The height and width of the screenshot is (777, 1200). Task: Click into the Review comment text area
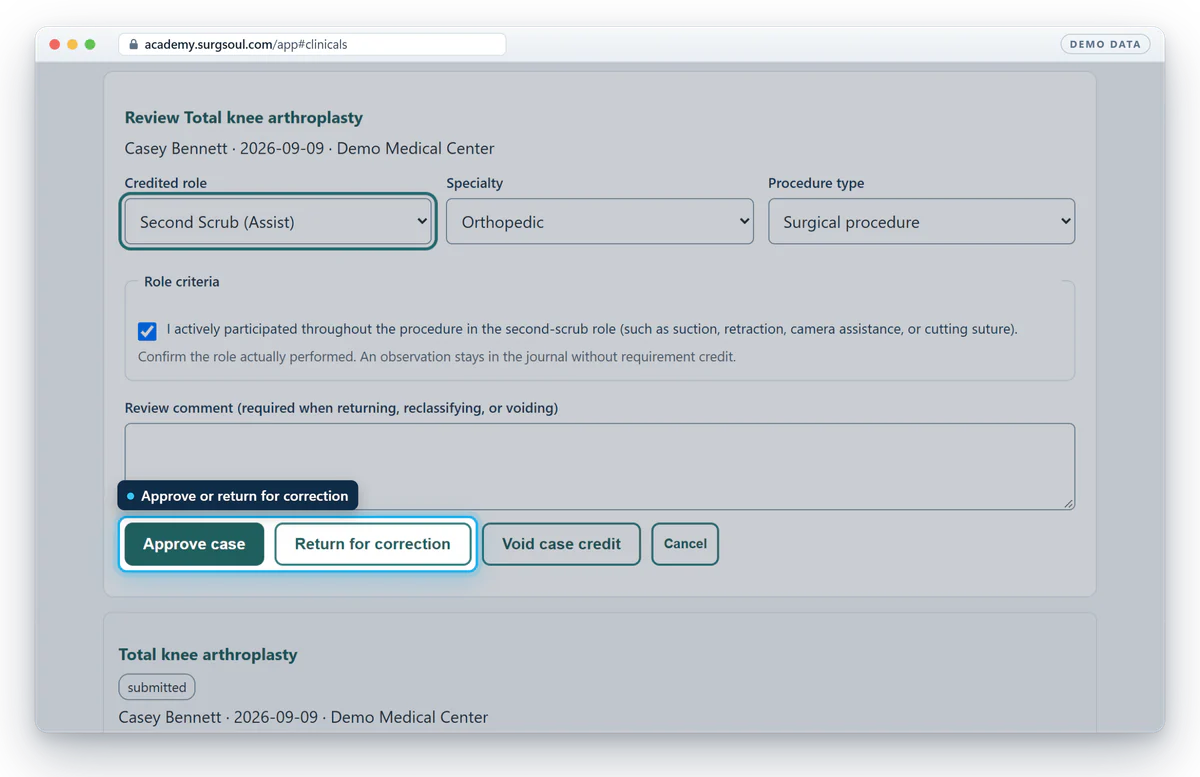tap(600, 466)
